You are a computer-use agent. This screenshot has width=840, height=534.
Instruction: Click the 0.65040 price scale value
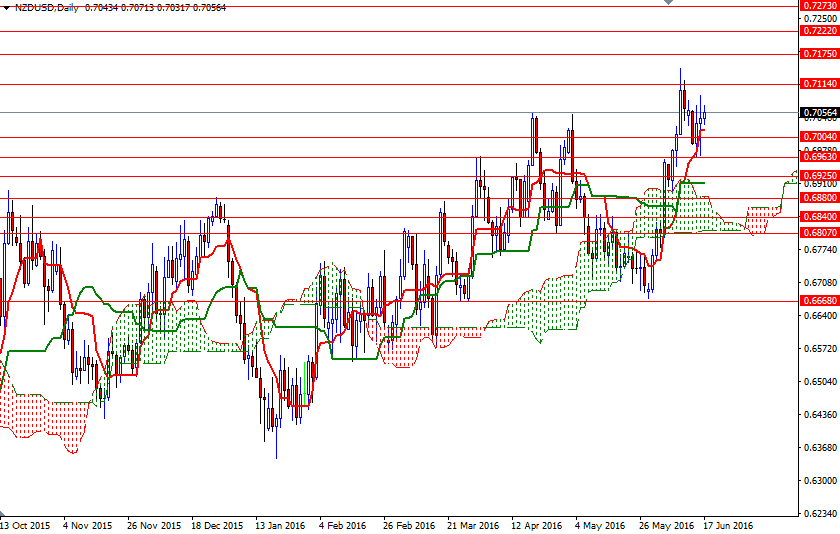click(821, 382)
